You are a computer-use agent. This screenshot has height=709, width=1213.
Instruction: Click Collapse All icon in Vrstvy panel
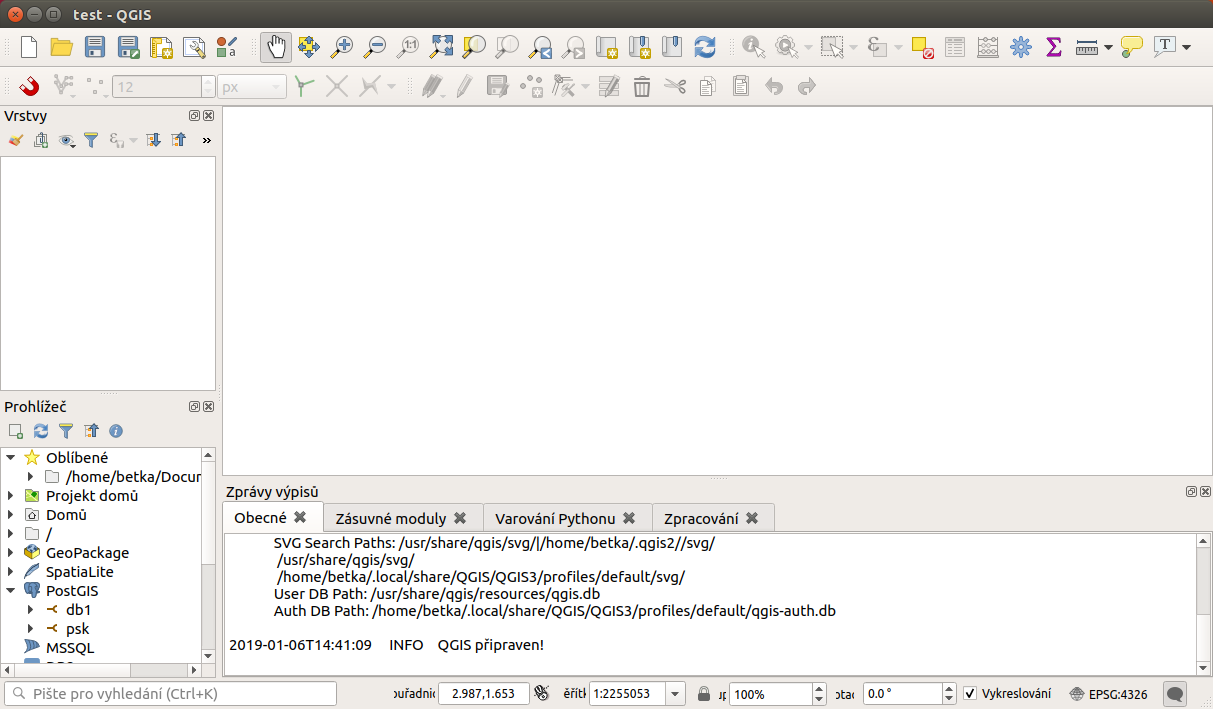coord(178,141)
